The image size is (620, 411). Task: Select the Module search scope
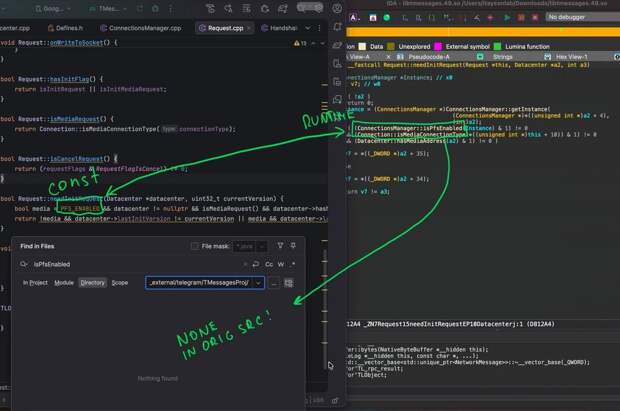coord(63,283)
